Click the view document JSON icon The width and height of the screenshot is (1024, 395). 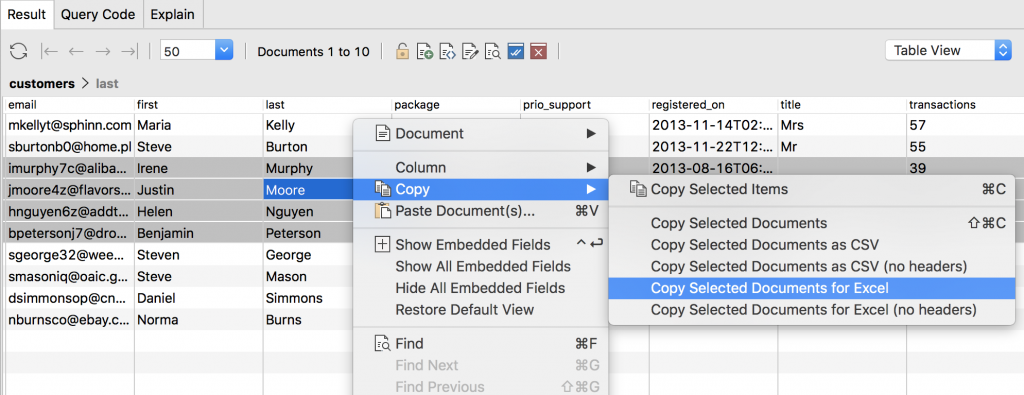(x=447, y=51)
